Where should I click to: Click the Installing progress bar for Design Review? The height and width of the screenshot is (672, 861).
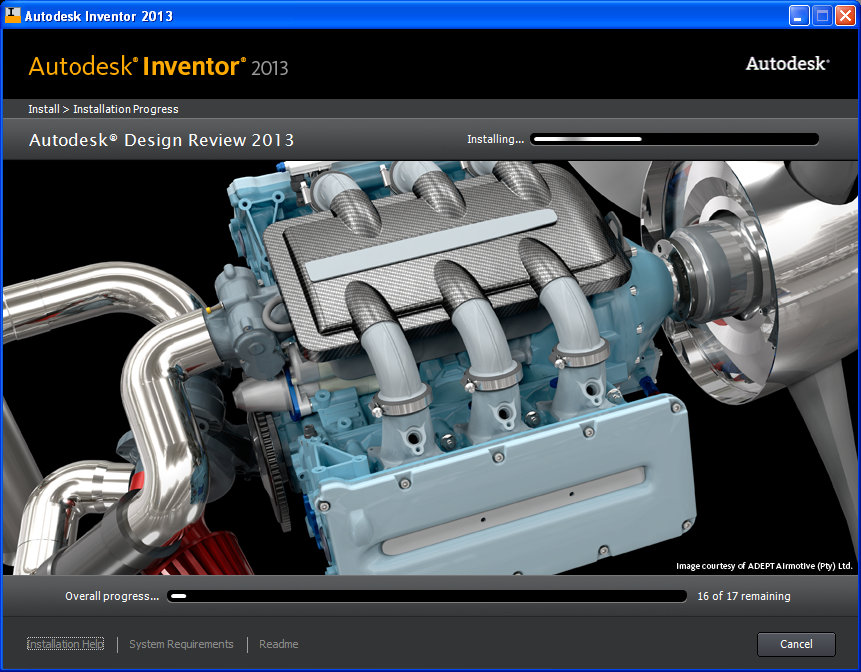tap(674, 139)
